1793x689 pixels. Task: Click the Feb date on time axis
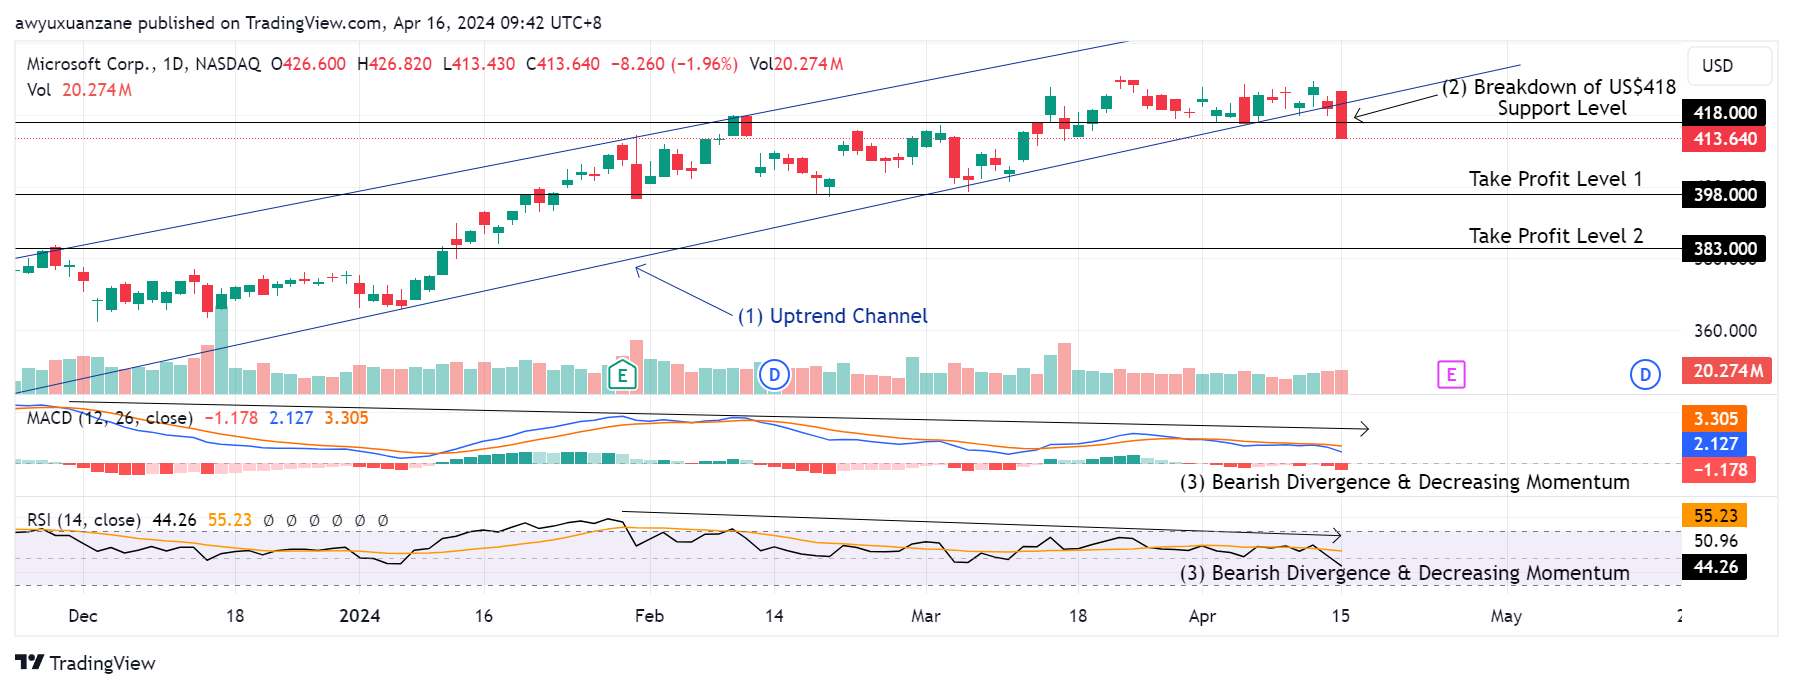pyautogui.click(x=650, y=616)
